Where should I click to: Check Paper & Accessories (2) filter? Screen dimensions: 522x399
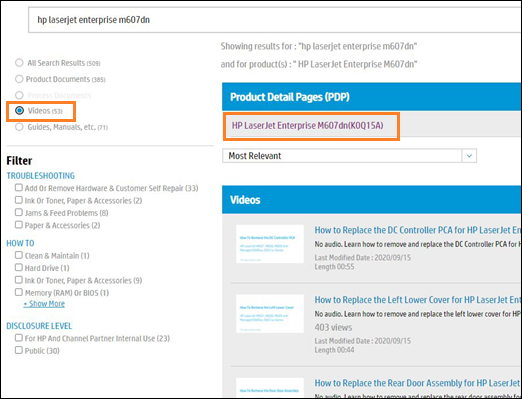pyautogui.click(x=19, y=225)
